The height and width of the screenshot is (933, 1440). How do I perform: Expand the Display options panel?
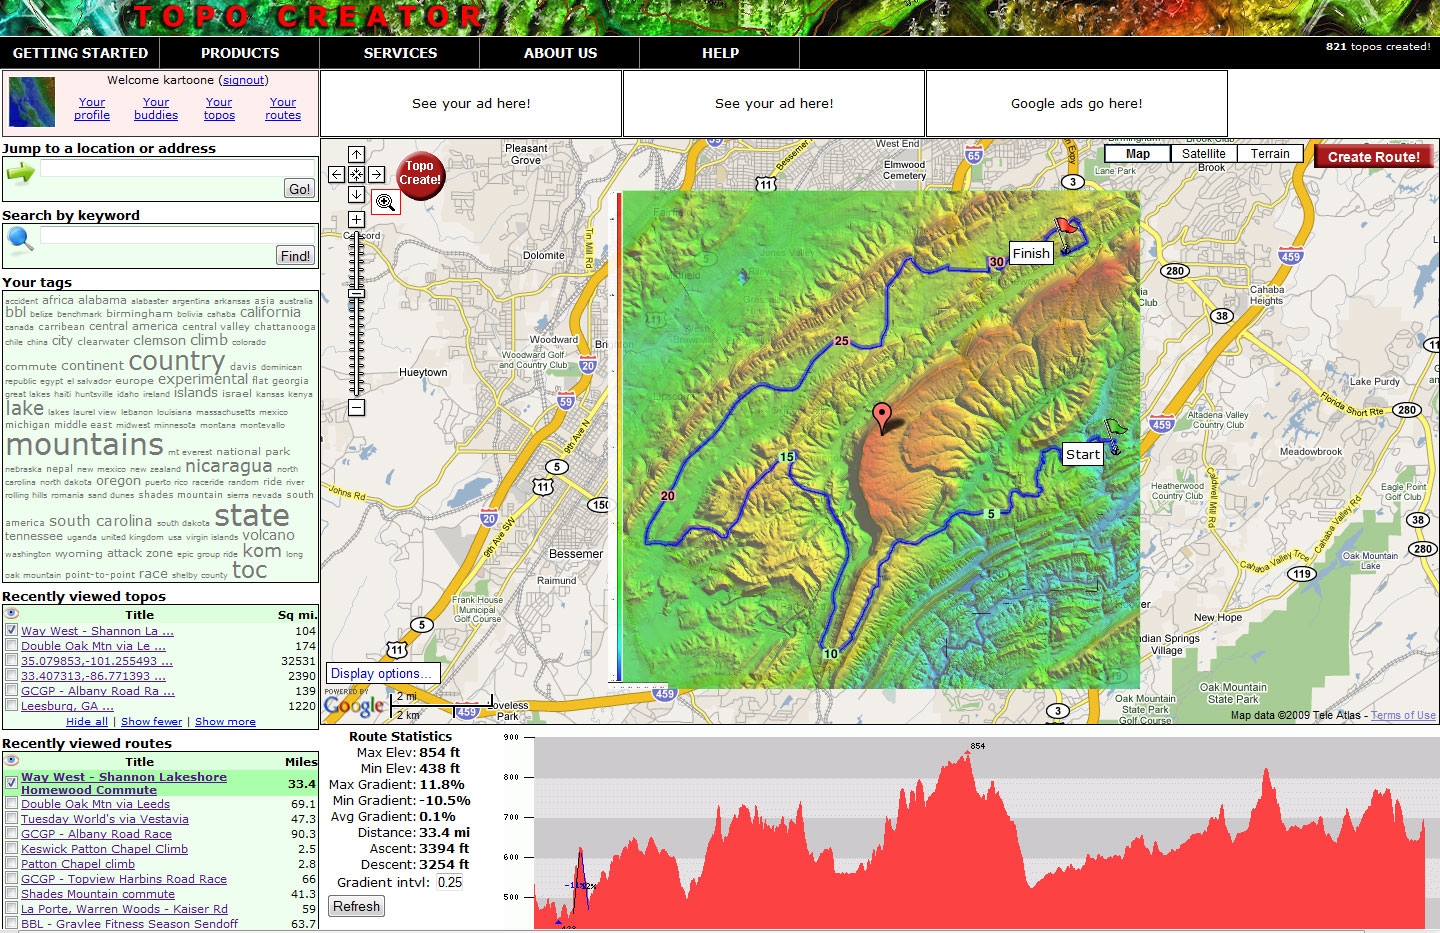(x=381, y=674)
